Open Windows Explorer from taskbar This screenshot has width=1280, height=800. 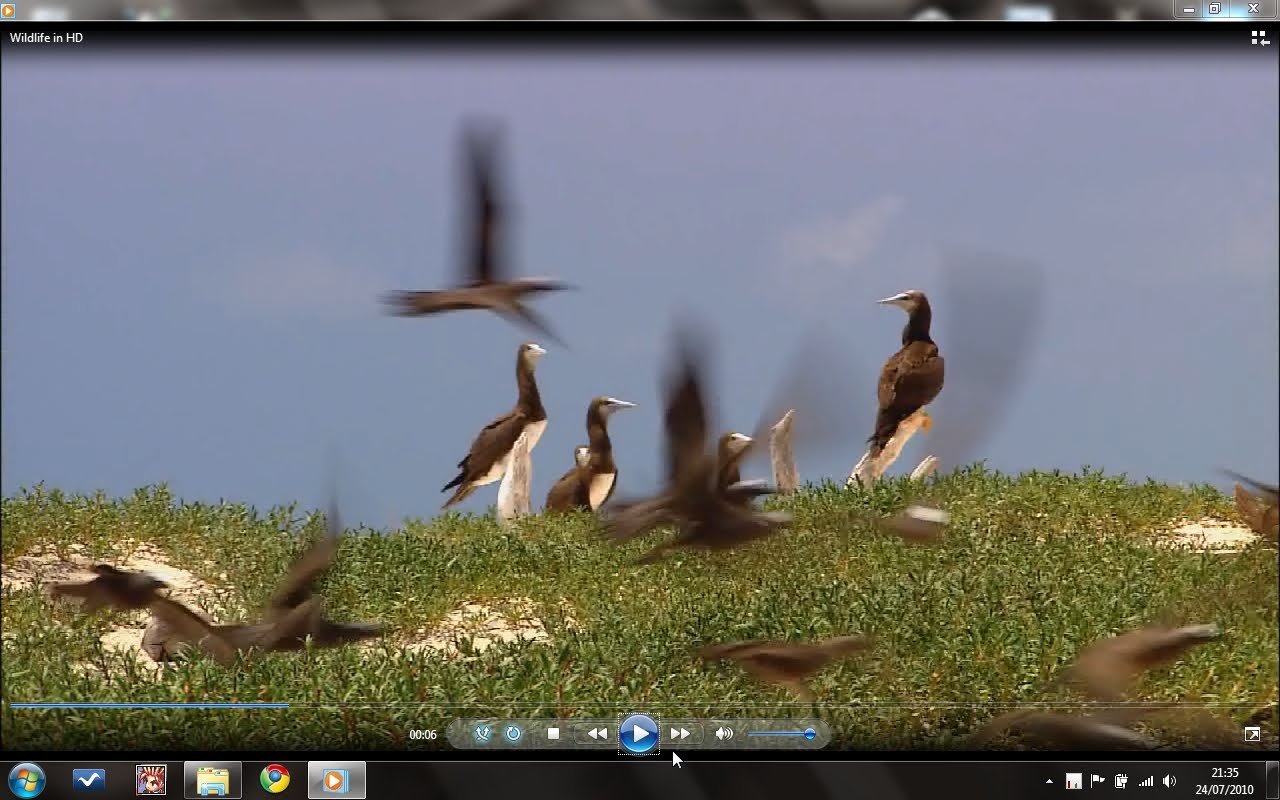212,780
